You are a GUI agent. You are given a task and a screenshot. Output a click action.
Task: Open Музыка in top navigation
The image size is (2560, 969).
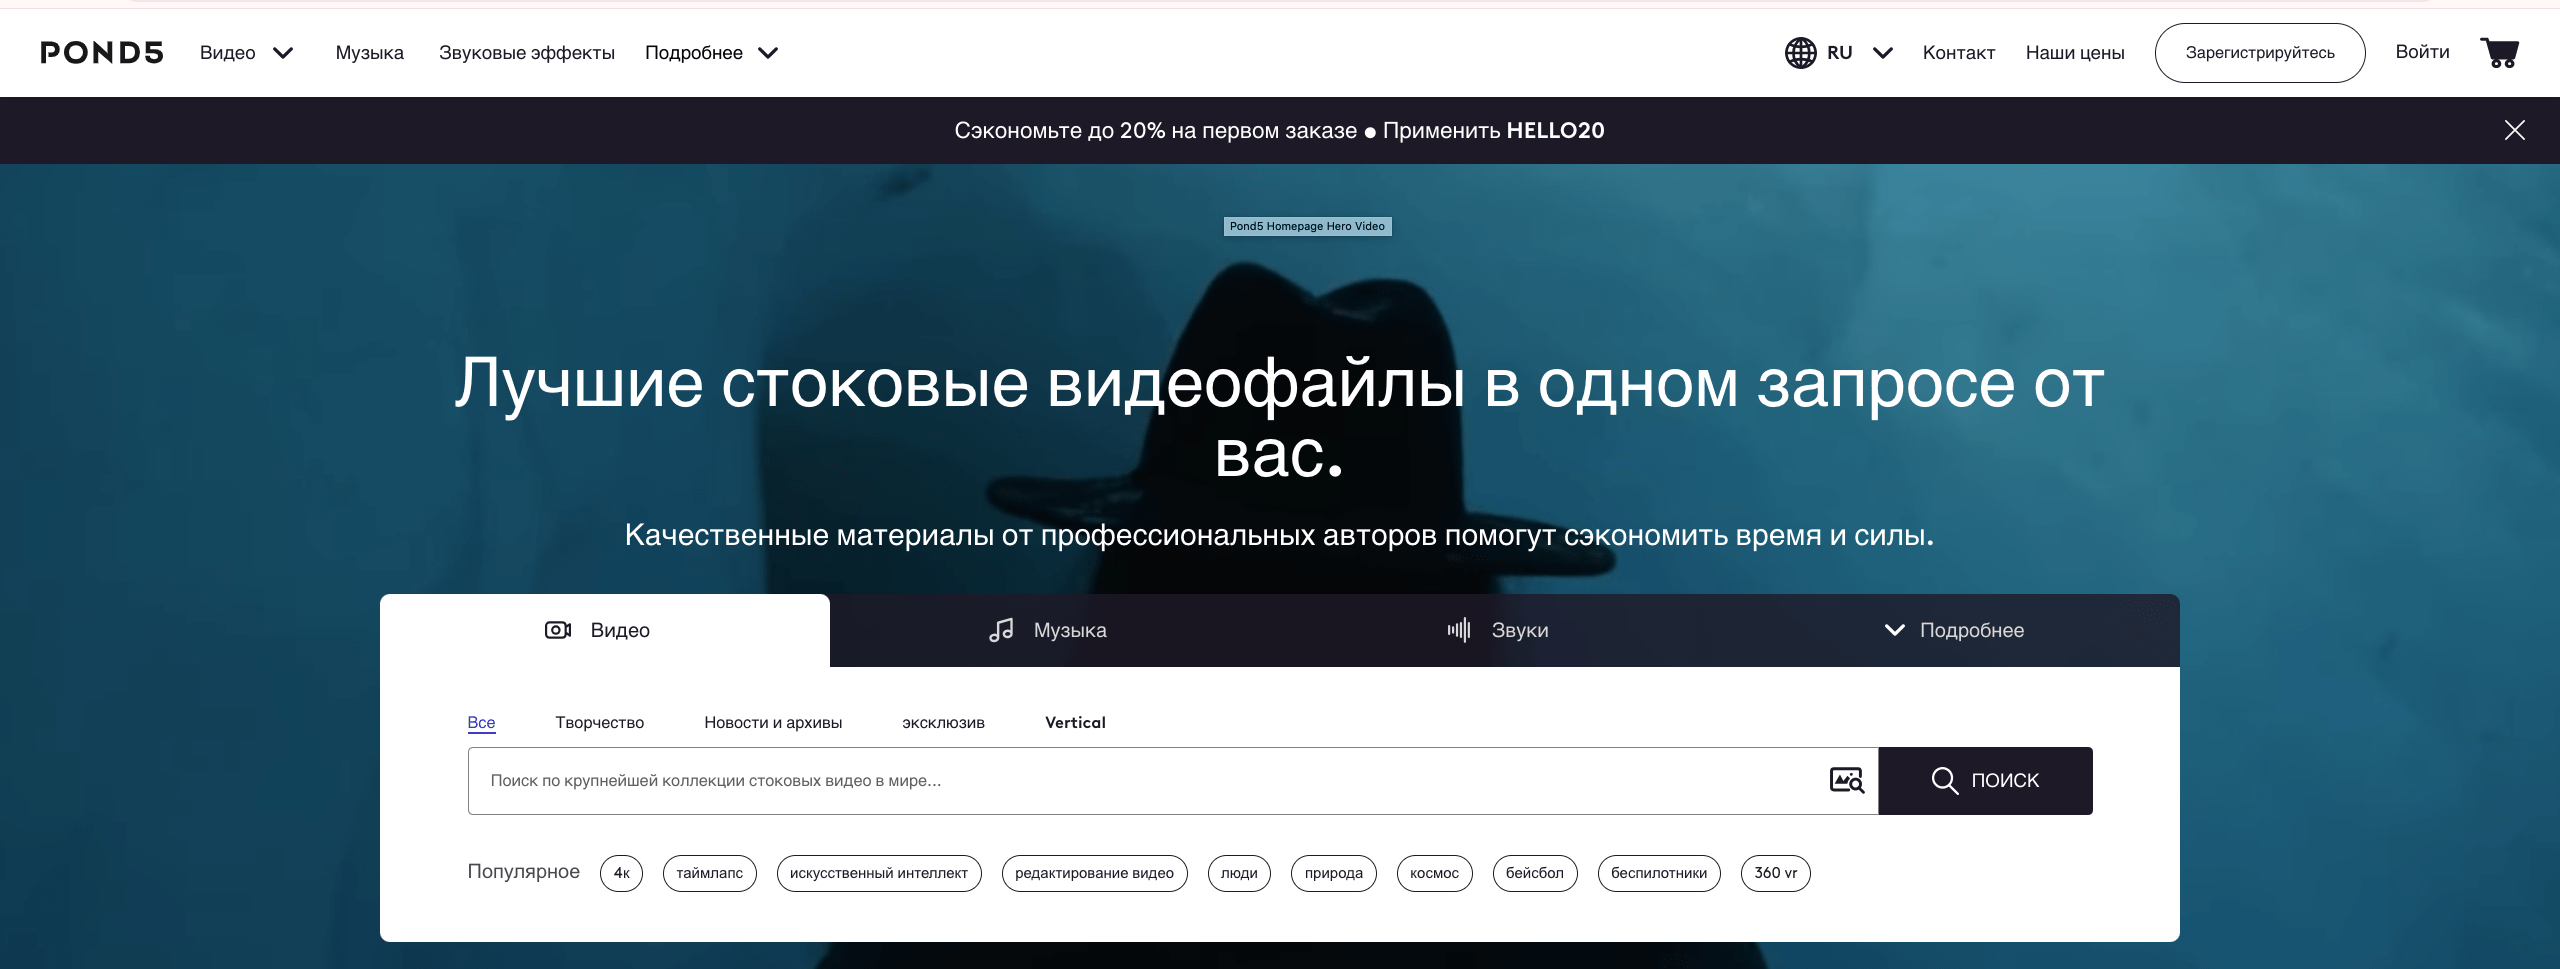[x=369, y=53]
